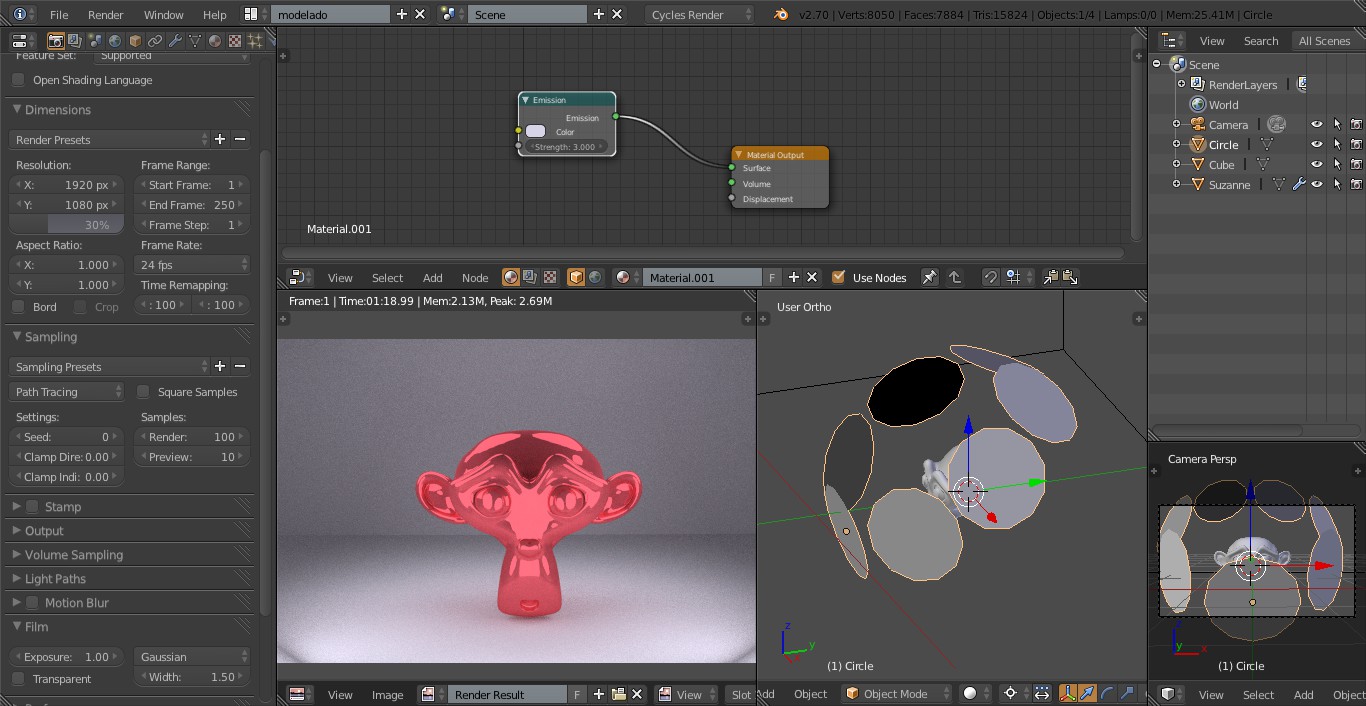Enable the Stamp panel checkbox
This screenshot has height=706, width=1366.
point(32,507)
